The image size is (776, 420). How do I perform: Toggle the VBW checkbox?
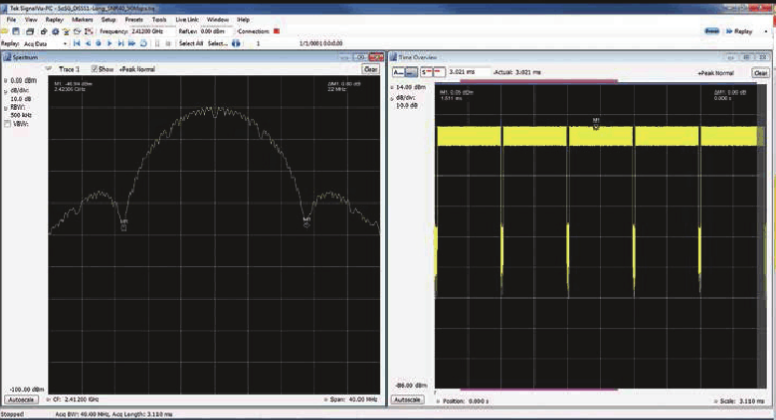[7, 124]
